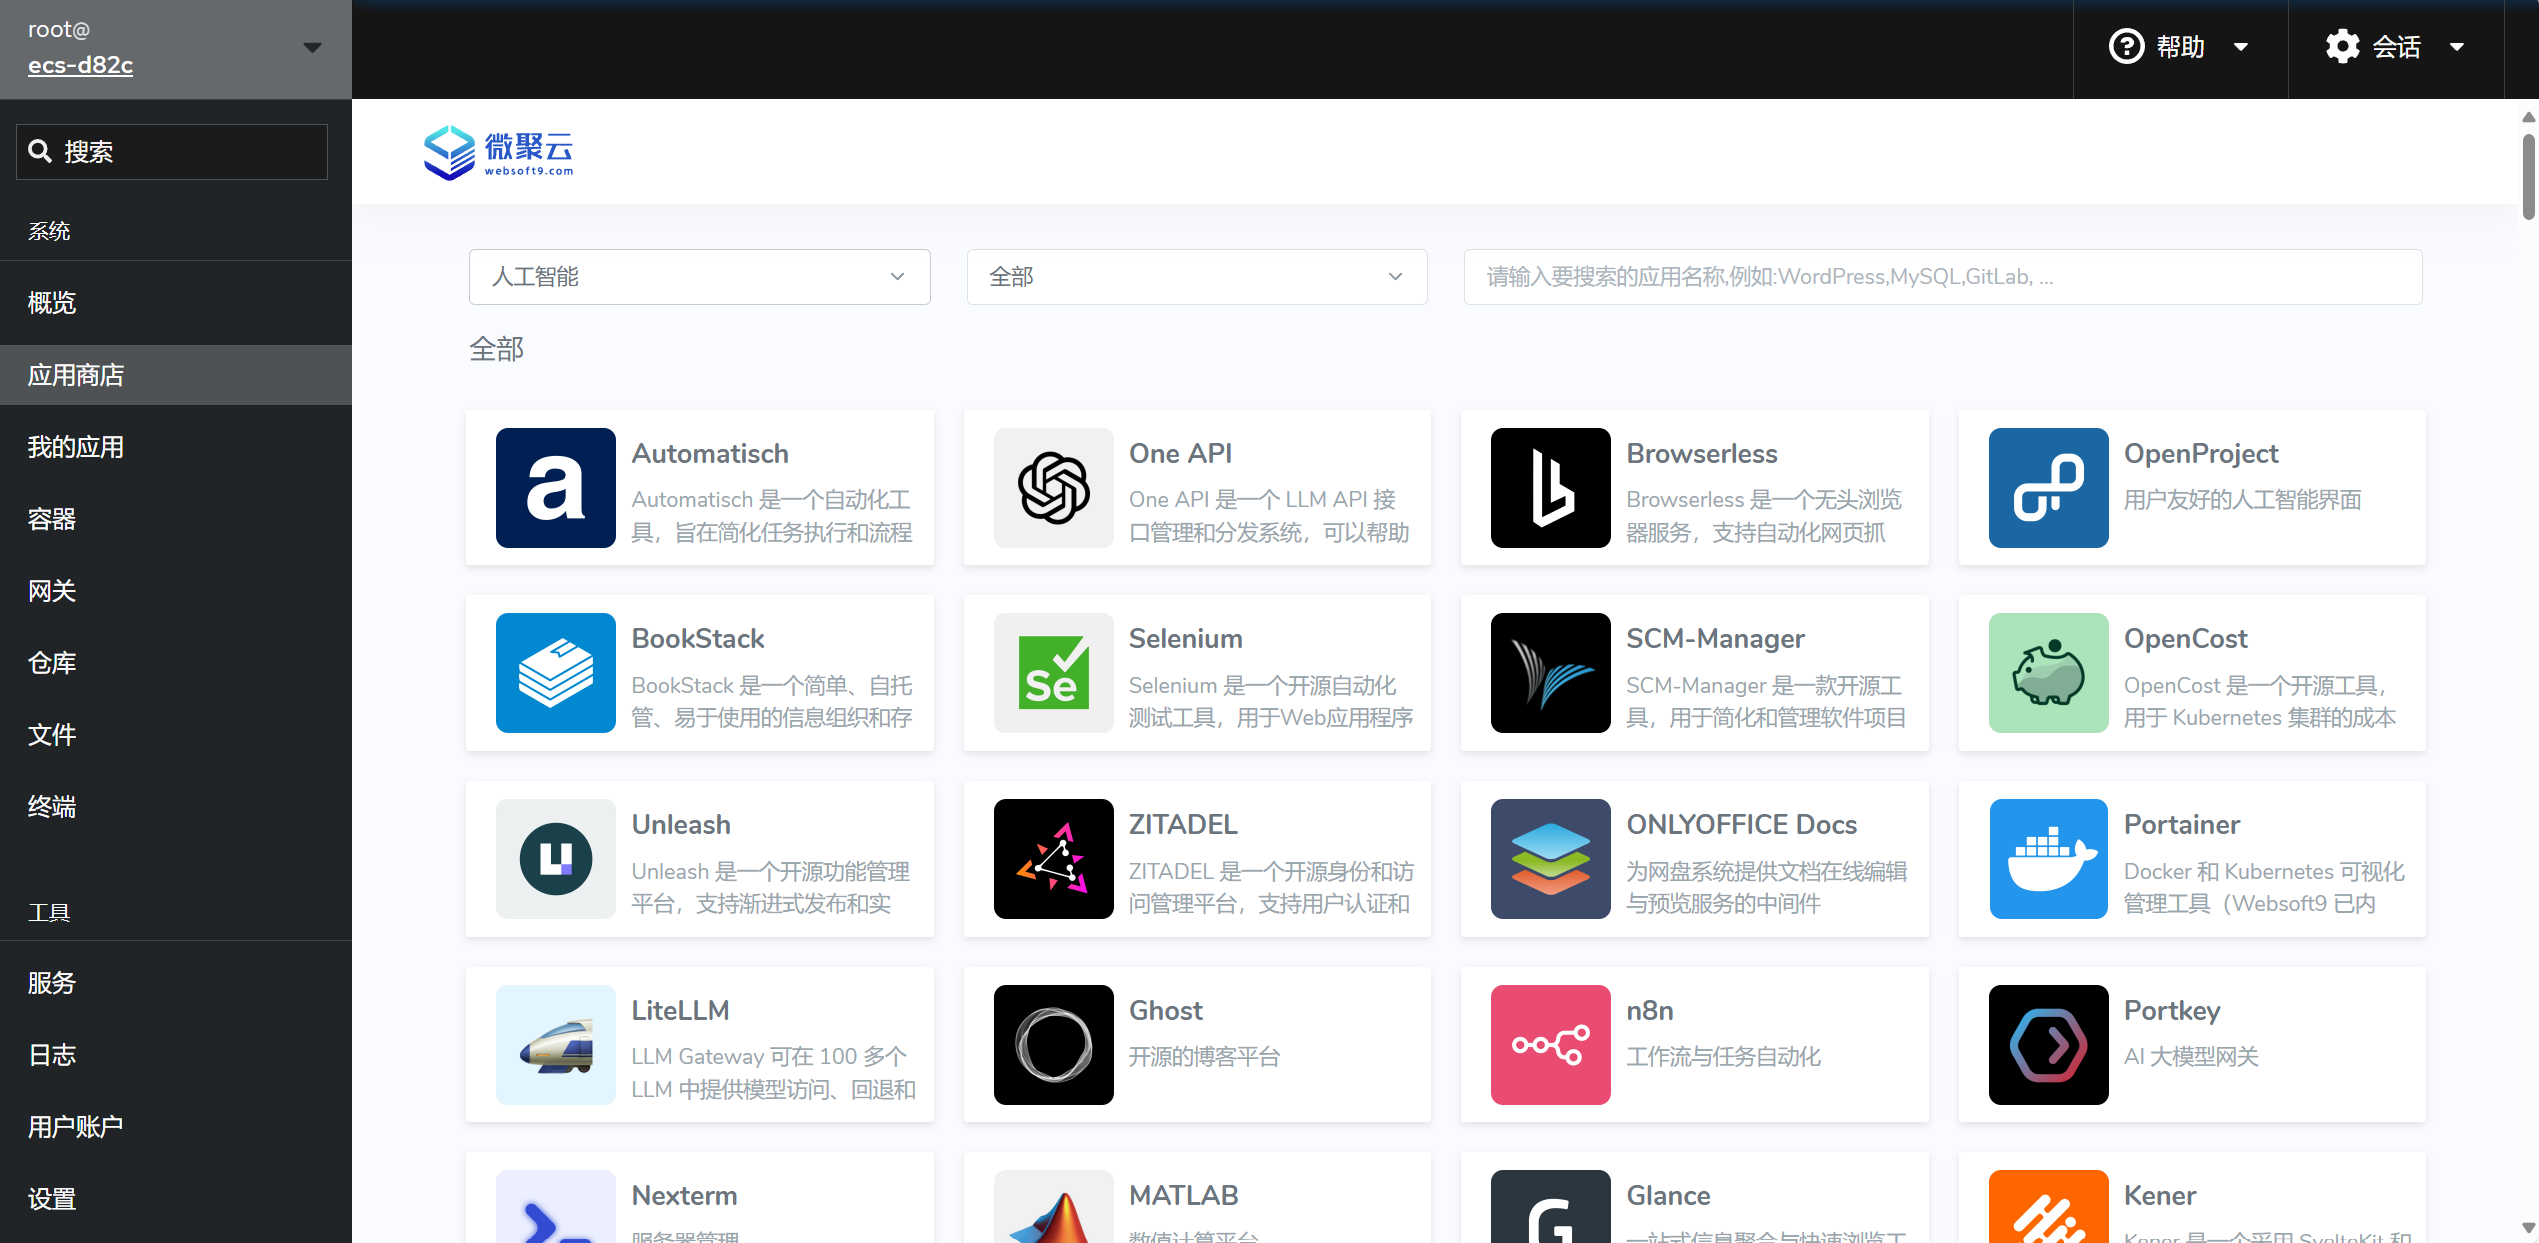Go to 容器 in the sidebar
The width and height of the screenshot is (2539, 1243).
52,519
